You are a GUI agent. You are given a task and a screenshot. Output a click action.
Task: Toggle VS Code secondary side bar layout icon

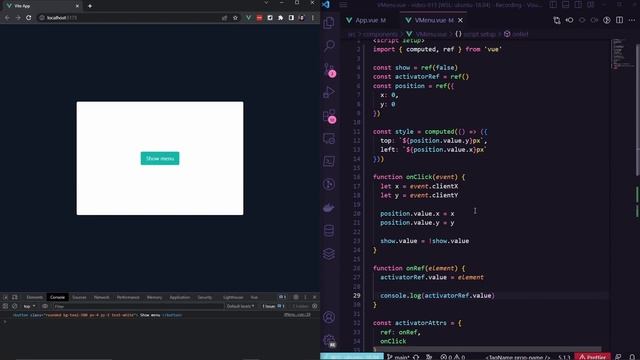click(x=578, y=5)
